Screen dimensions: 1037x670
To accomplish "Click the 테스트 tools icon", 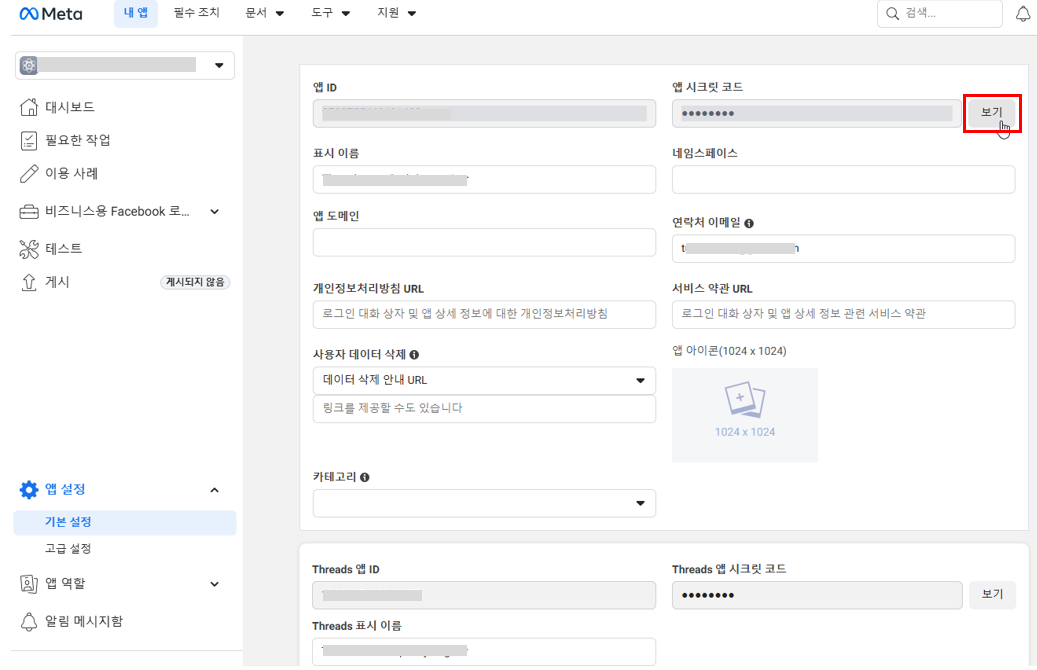I will 28,249.
